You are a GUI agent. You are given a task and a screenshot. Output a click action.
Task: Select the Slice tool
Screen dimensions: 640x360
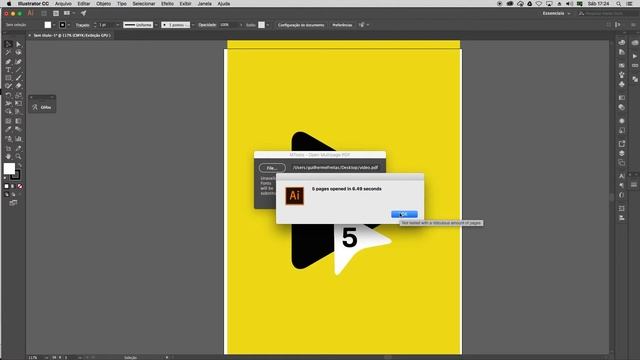[x=18, y=149]
